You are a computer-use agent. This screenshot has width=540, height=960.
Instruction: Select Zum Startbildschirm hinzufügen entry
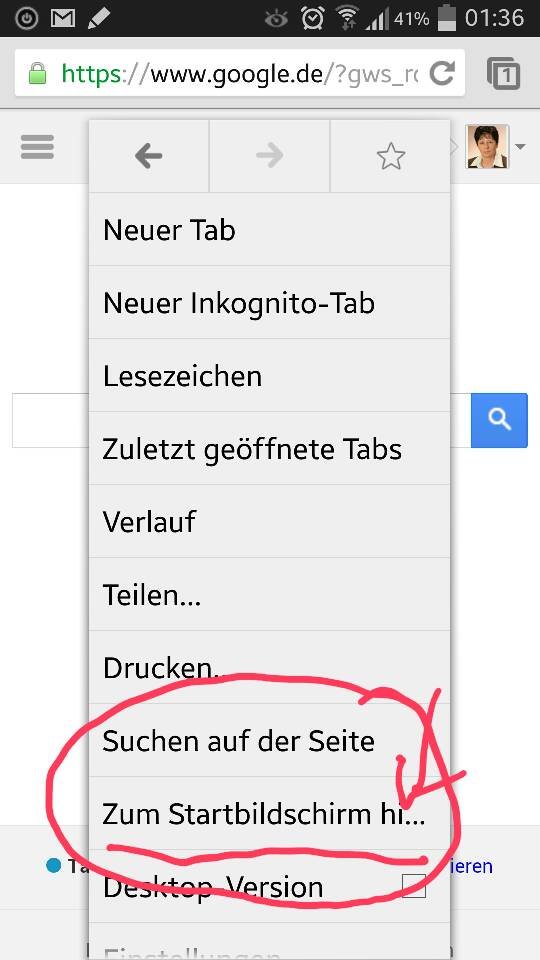pos(269,814)
